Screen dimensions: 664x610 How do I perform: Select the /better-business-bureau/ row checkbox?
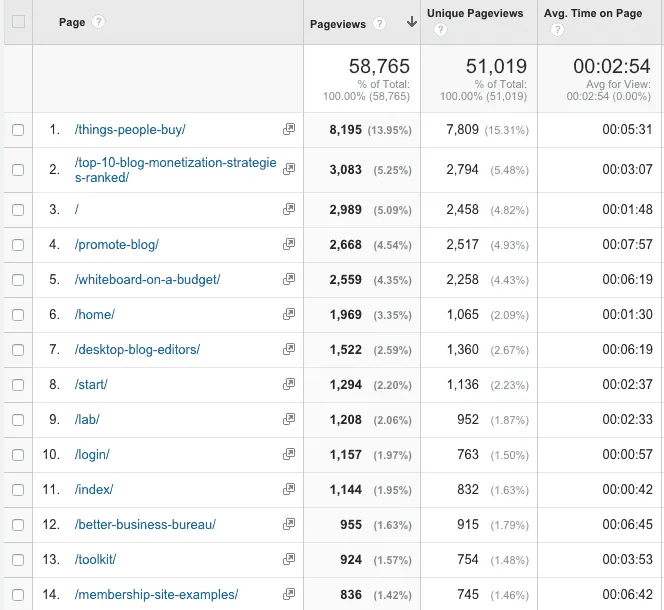18,525
